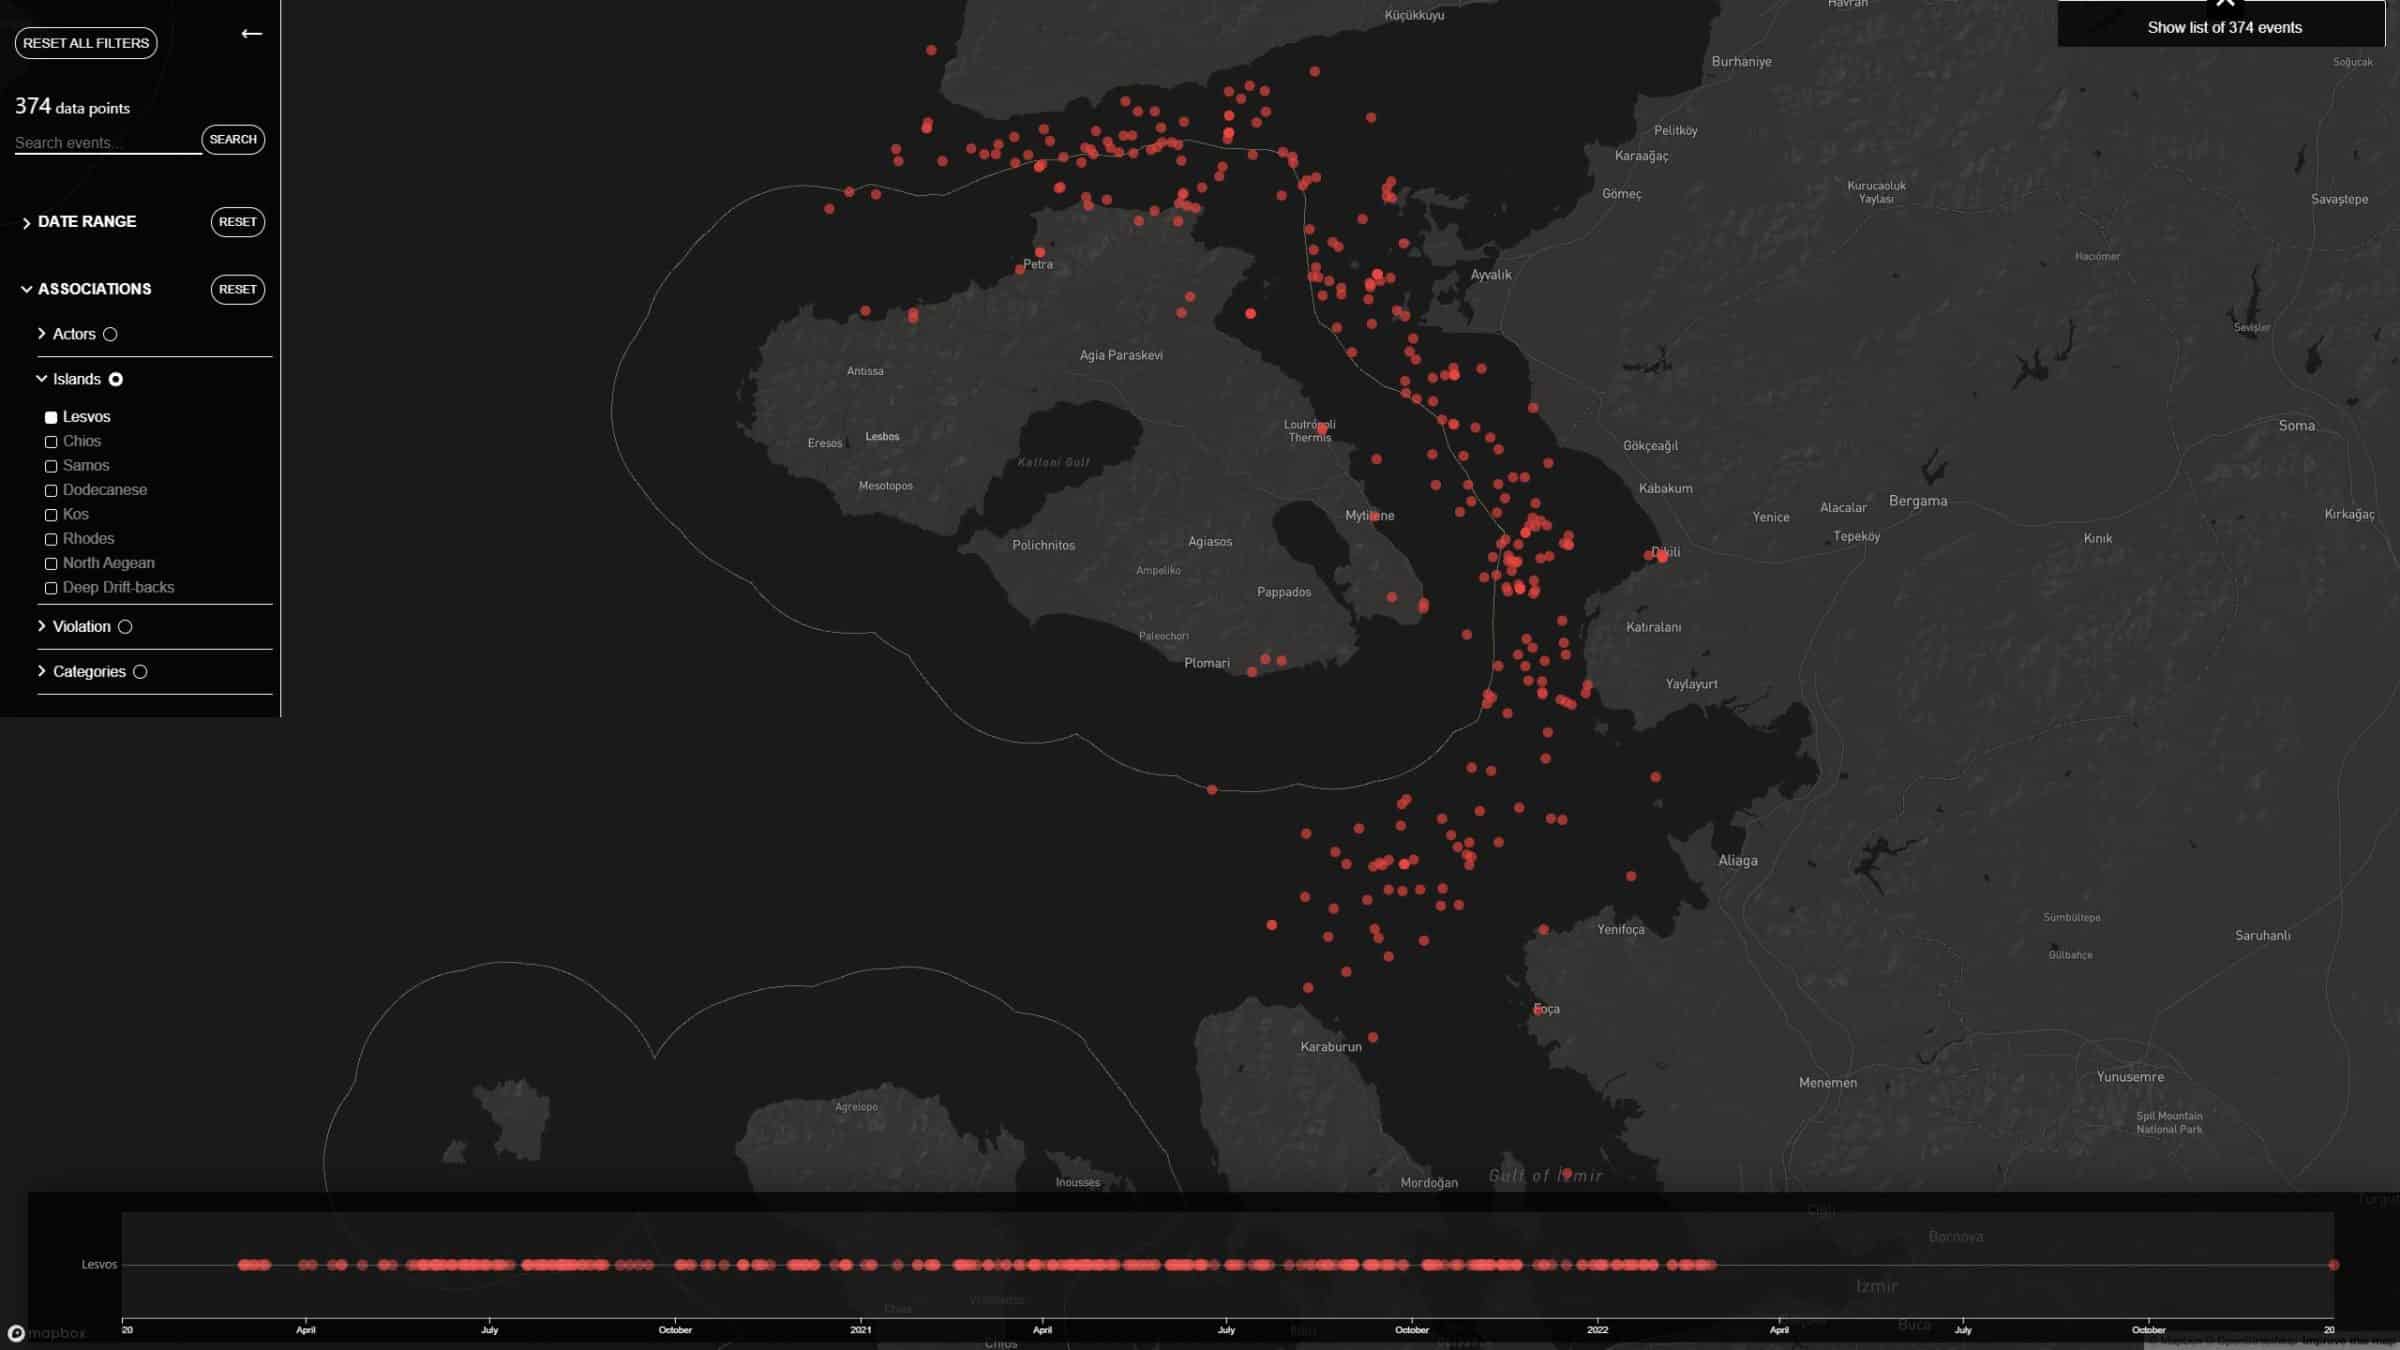The height and width of the screenshot is (1350, 2400).
Task: Click the Search events input field
Action: tap(105, 142)
